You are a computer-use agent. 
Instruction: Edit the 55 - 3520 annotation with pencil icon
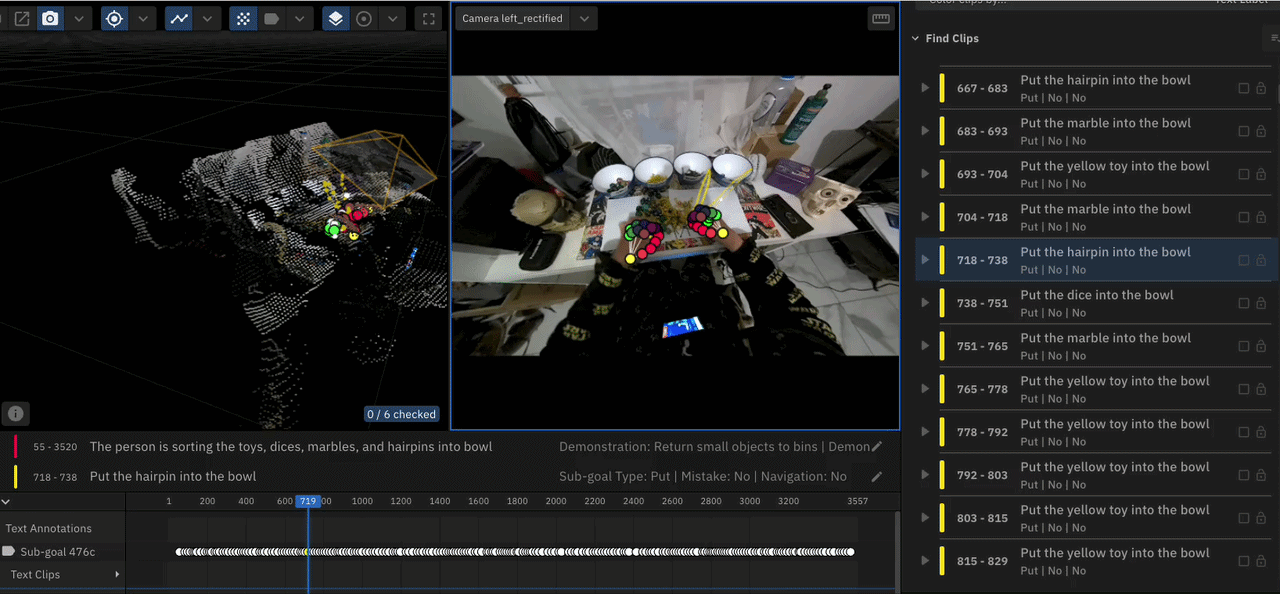[x=877, y=447]
